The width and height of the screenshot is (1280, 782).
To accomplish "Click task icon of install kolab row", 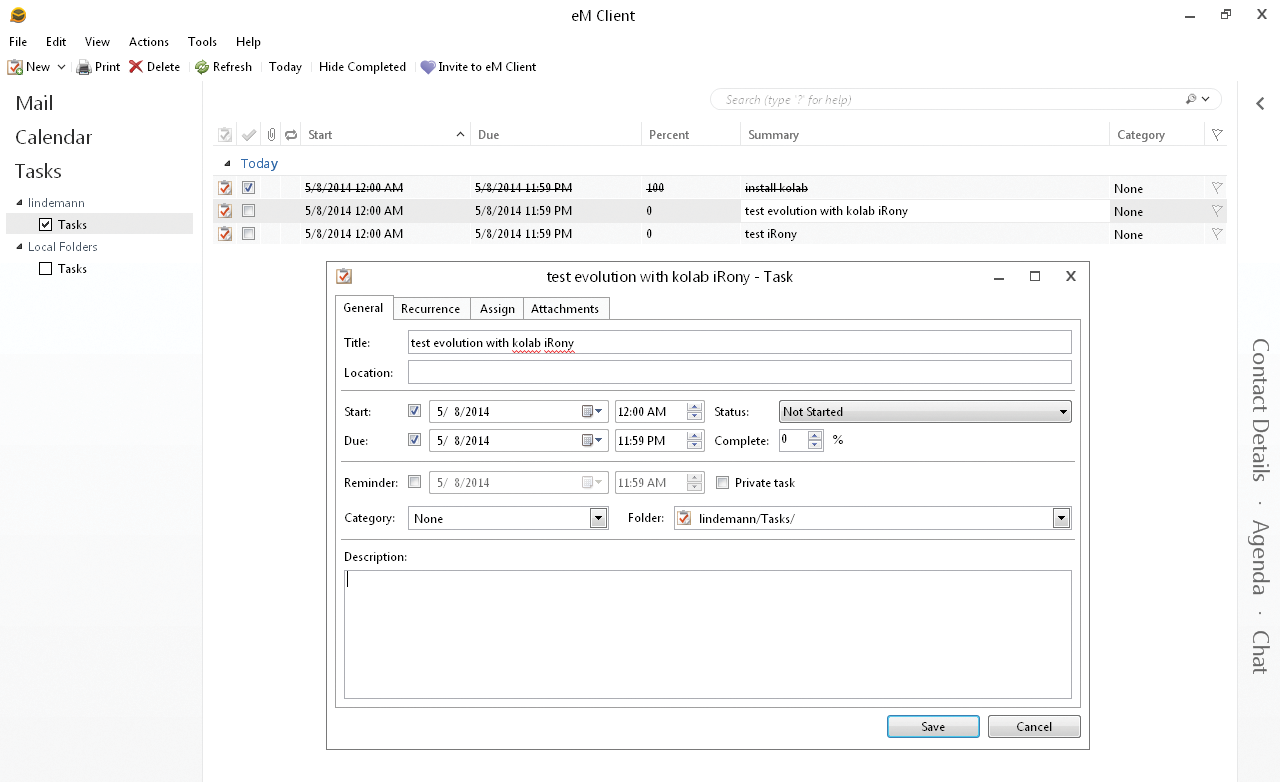I will [225, 187].
